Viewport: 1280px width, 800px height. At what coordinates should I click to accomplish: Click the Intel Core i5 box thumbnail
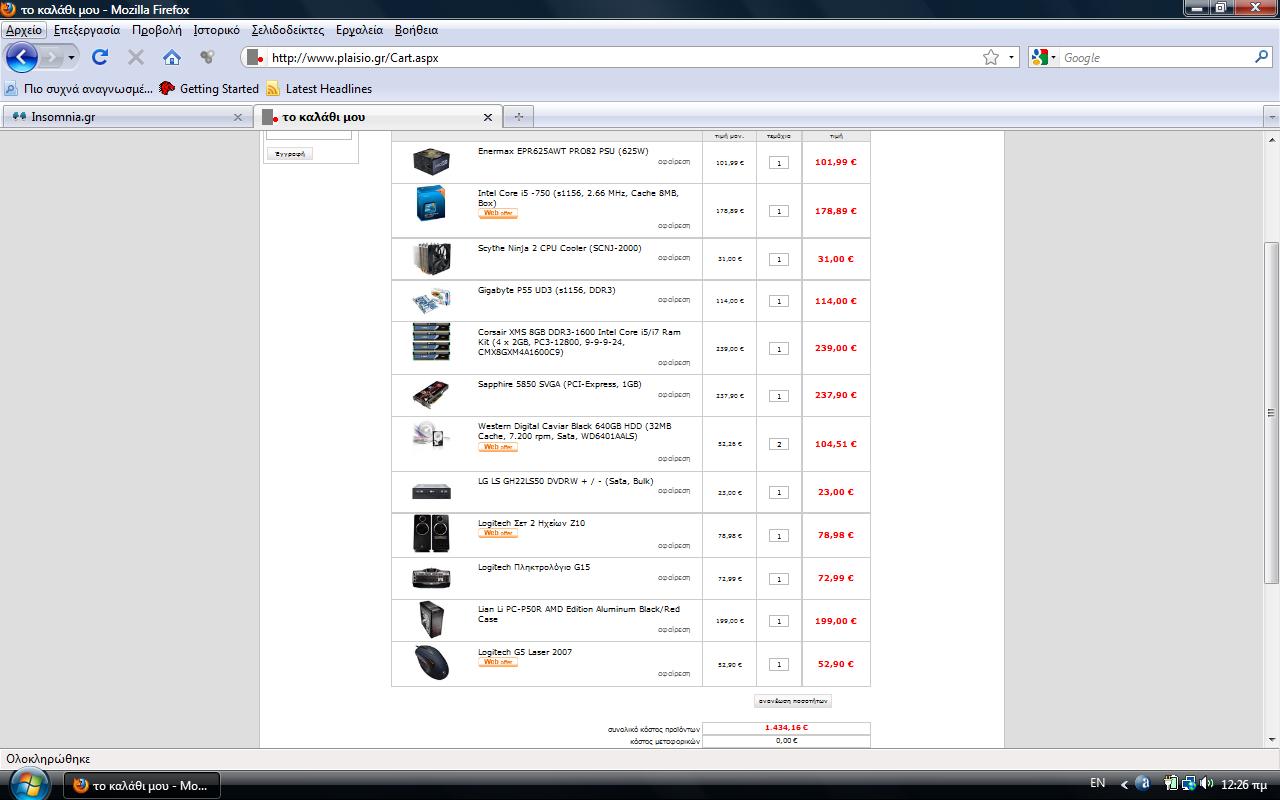tap(431, 204)
